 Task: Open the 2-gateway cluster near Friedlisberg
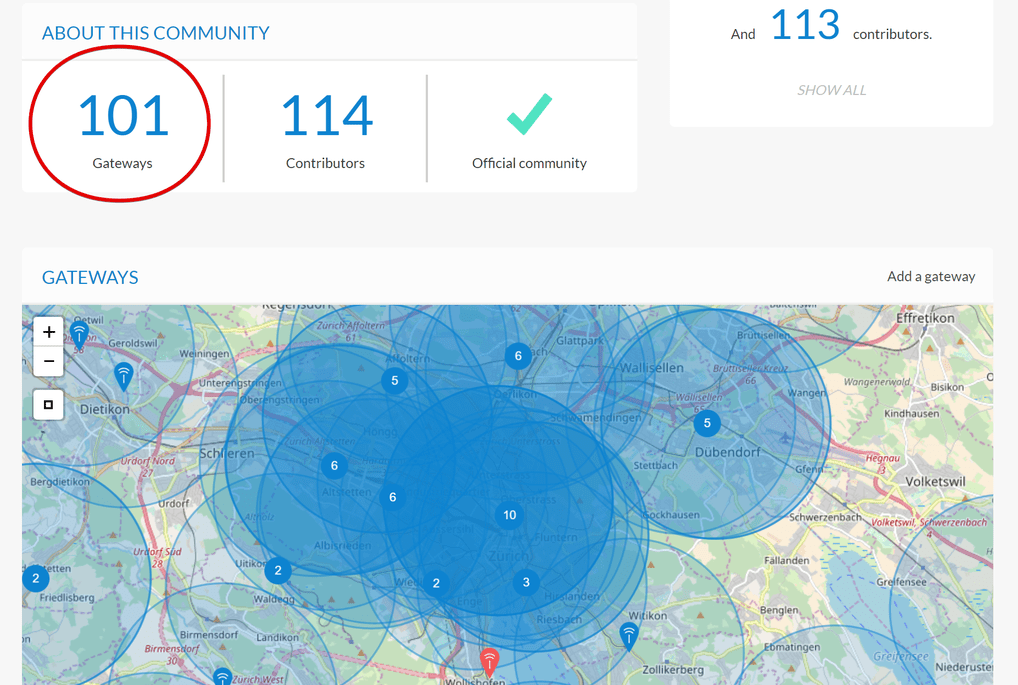(36, 578)
